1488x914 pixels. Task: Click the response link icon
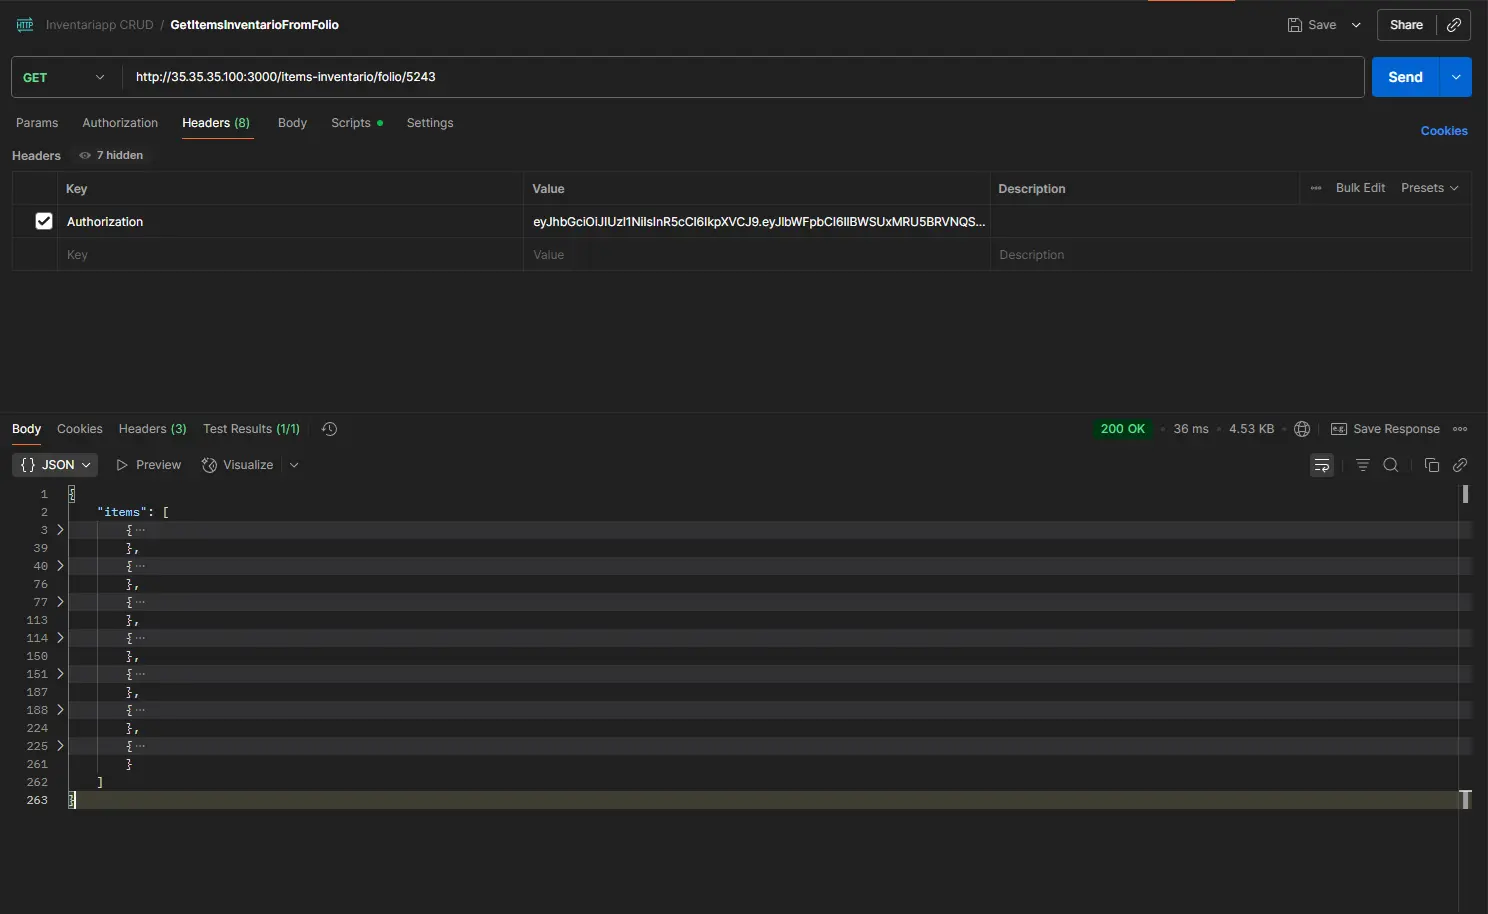click(1460, 465)
